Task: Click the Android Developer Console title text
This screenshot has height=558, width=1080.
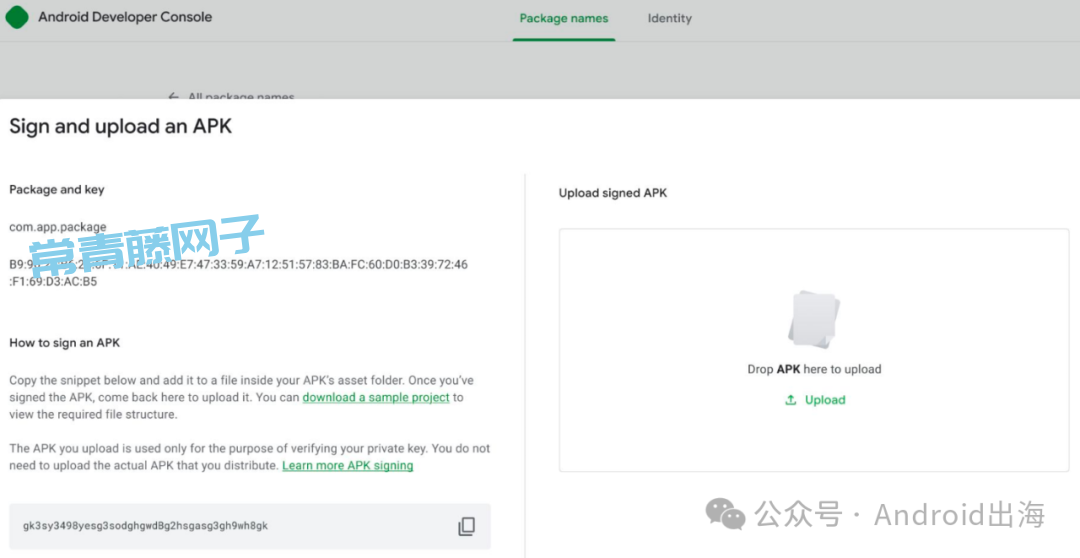Action: pyautogui.click(x=125, y=17)
